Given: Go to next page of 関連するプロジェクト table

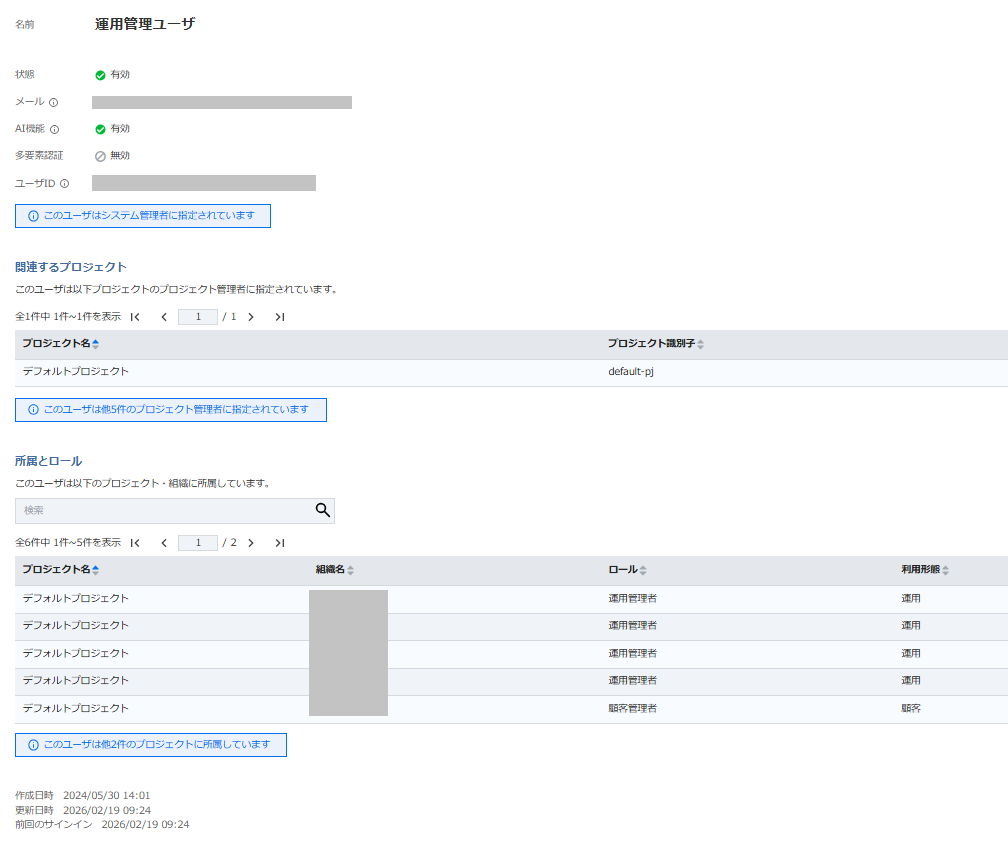Looking at the screenshot, I should pyautogui.click(x=251, y=317).
